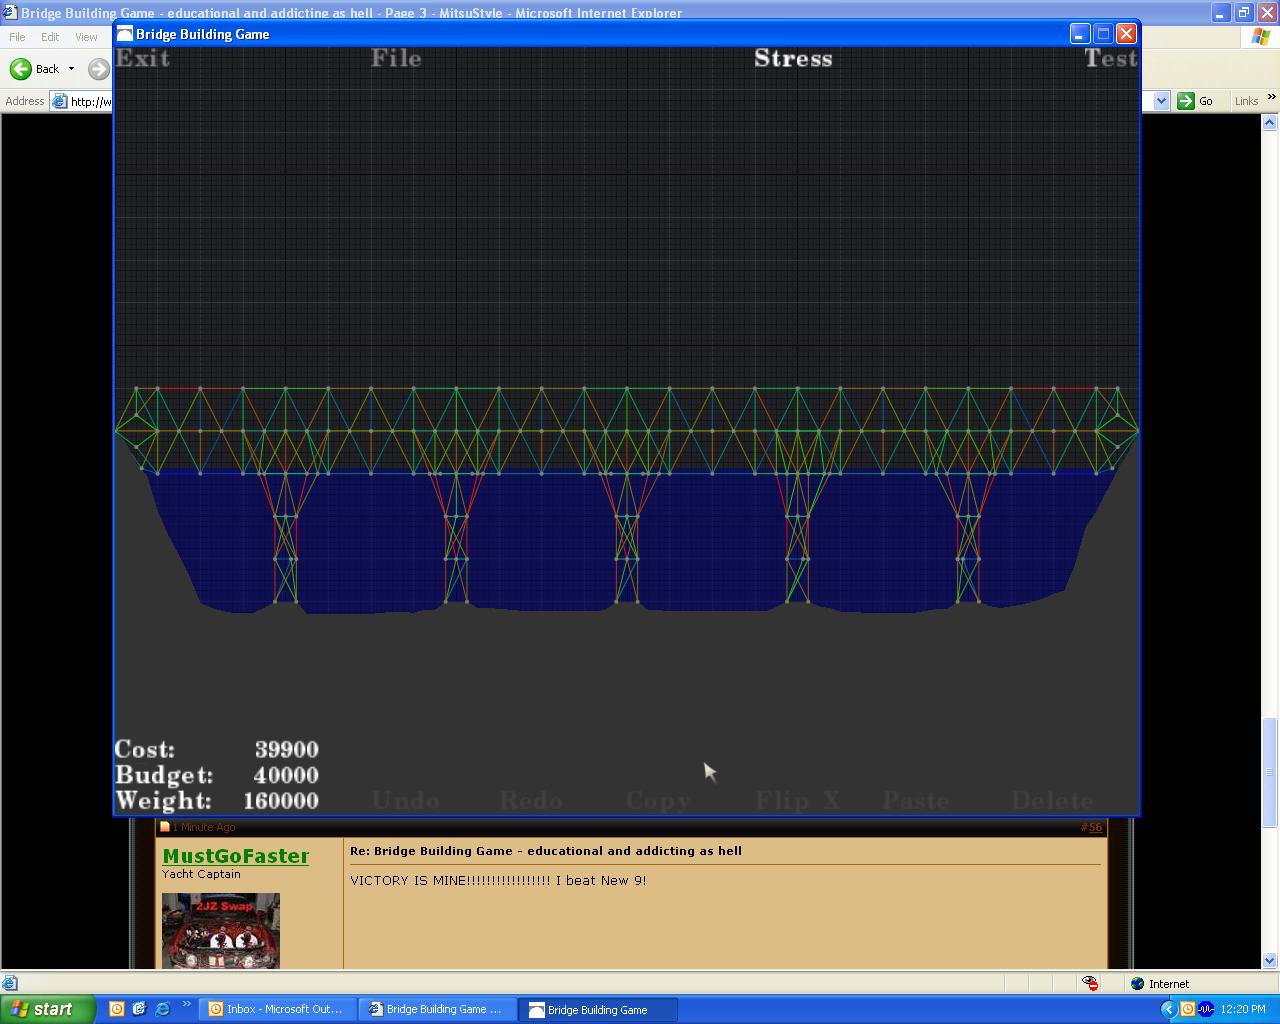
Task: Open Outlook from the quick launch icons
Action: 116,1009
